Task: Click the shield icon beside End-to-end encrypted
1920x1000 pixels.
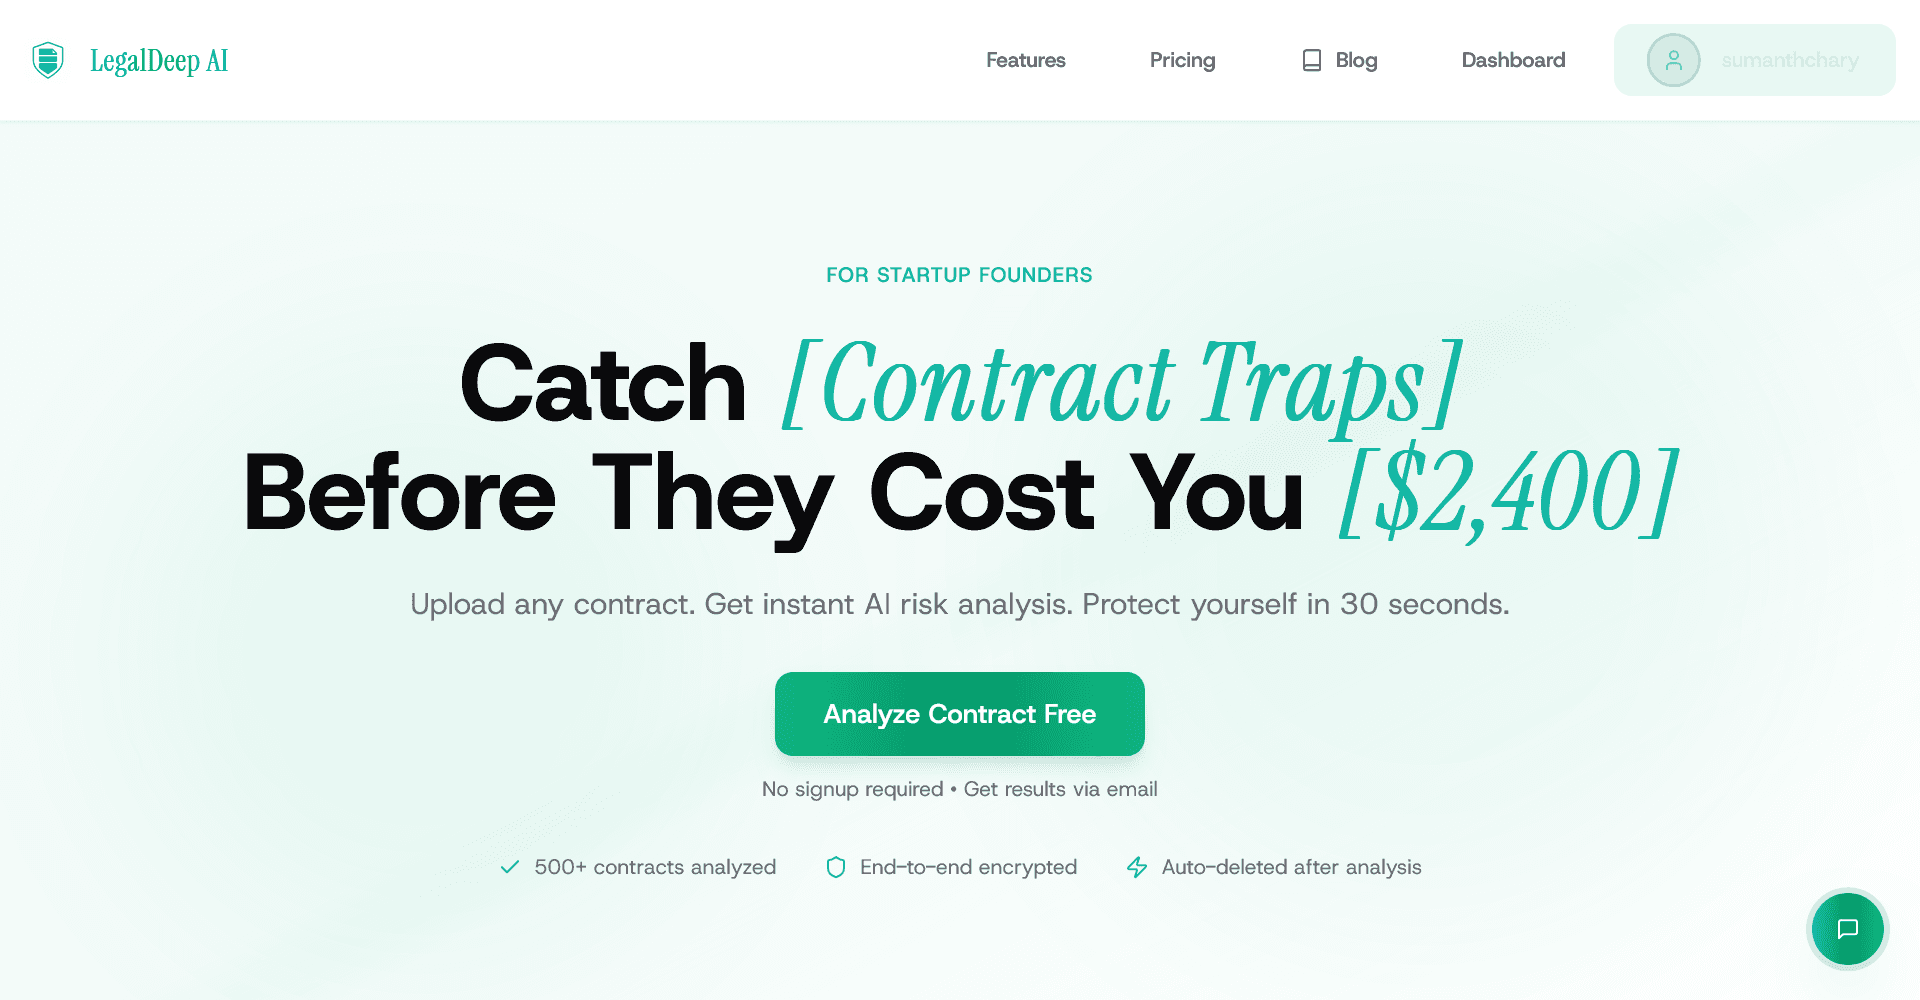Action: point(836,867)
